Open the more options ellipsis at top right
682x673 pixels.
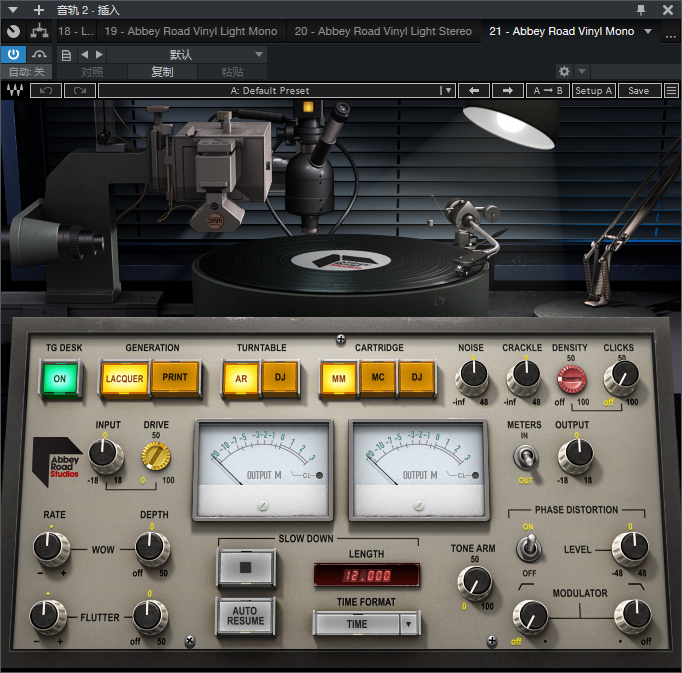tap(671, 35)
